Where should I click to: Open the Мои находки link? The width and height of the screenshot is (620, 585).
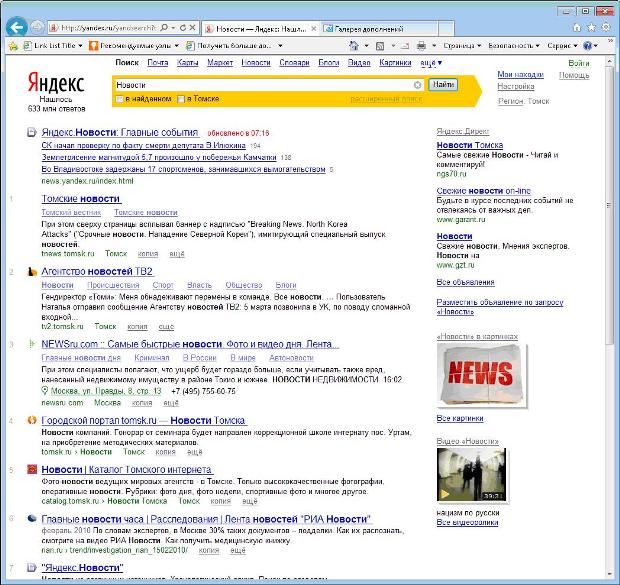(x=520, y=74)
